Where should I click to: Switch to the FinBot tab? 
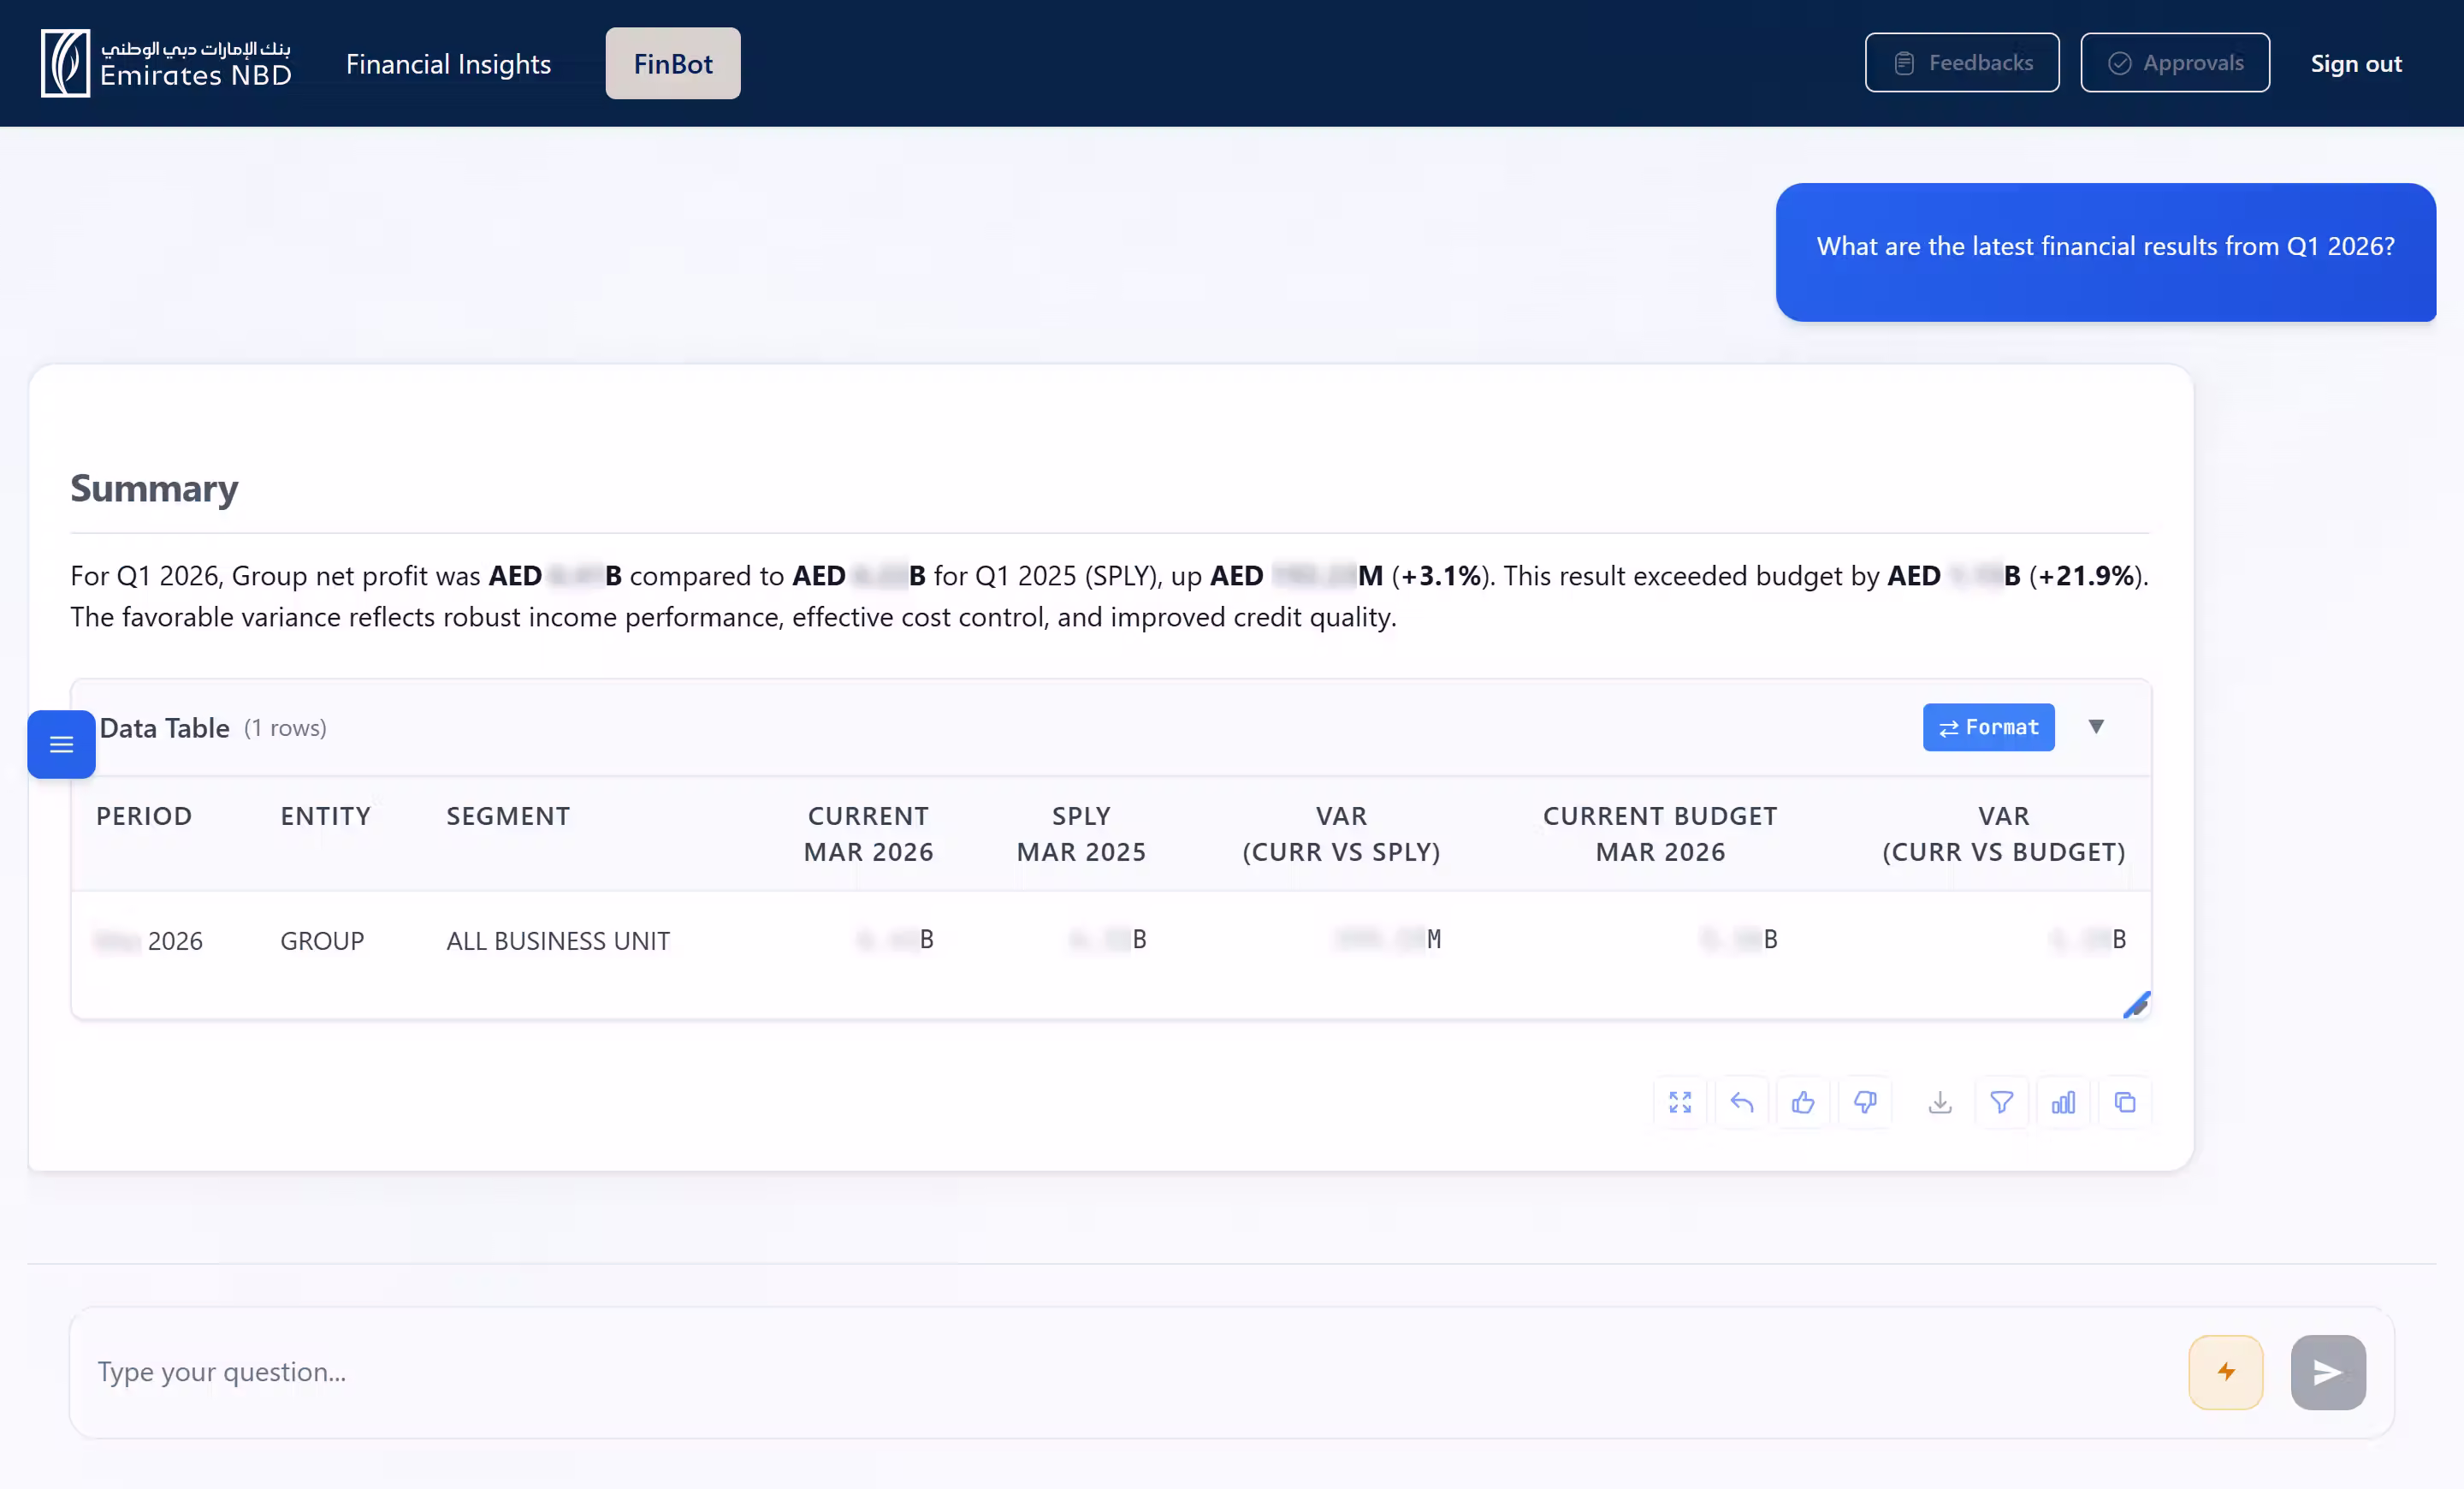(x=673, y=63)
